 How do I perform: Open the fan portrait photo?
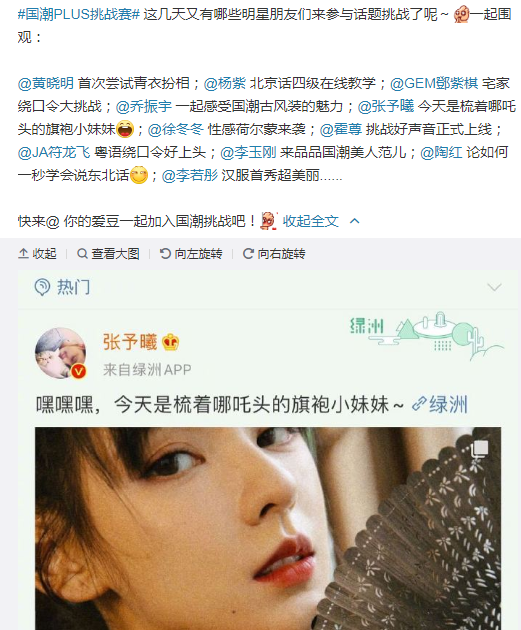[x=268, y=528]
